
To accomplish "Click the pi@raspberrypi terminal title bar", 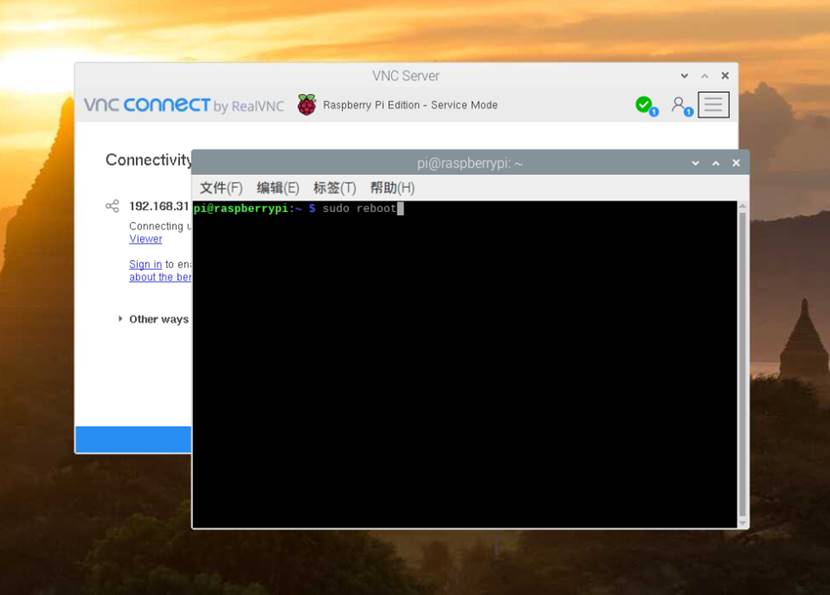I will [470, 163].
